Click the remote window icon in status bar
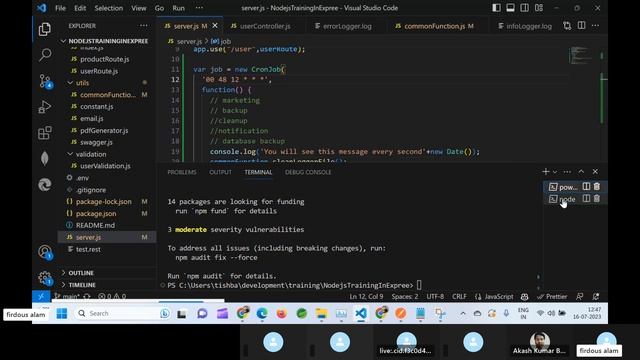This screenshot has height=360, width=640. 41,297
